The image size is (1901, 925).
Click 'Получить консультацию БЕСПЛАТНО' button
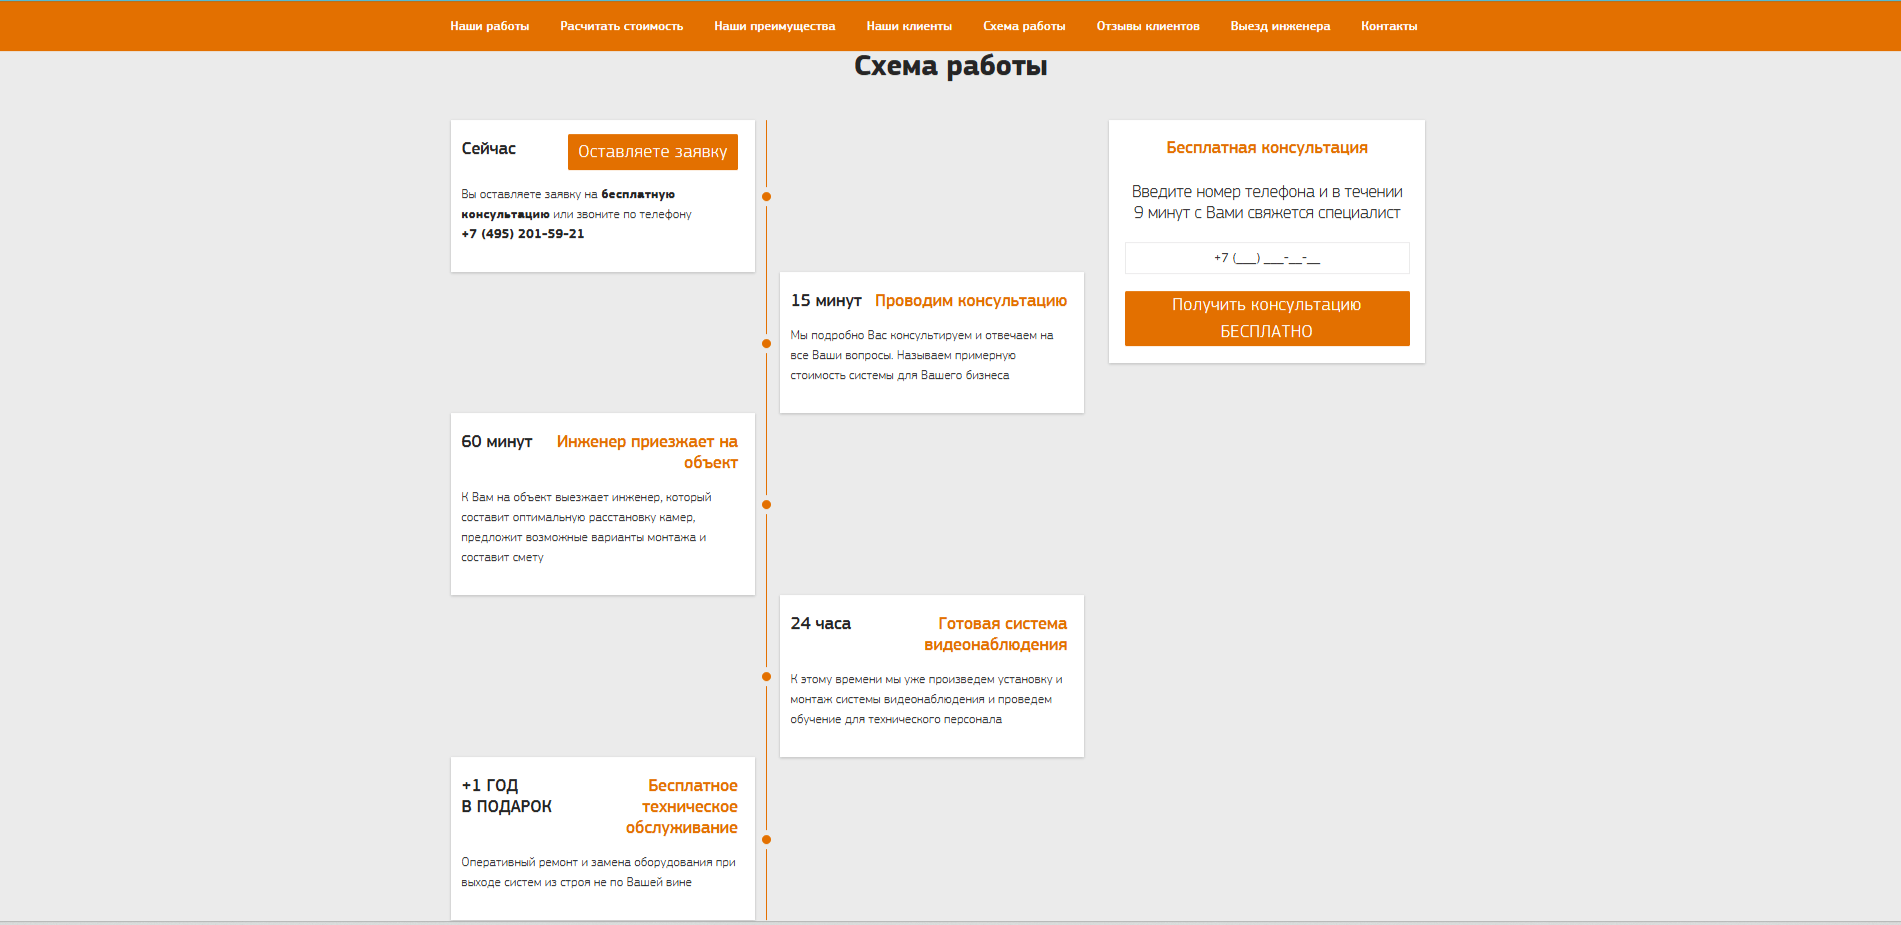coord(1267,318)
